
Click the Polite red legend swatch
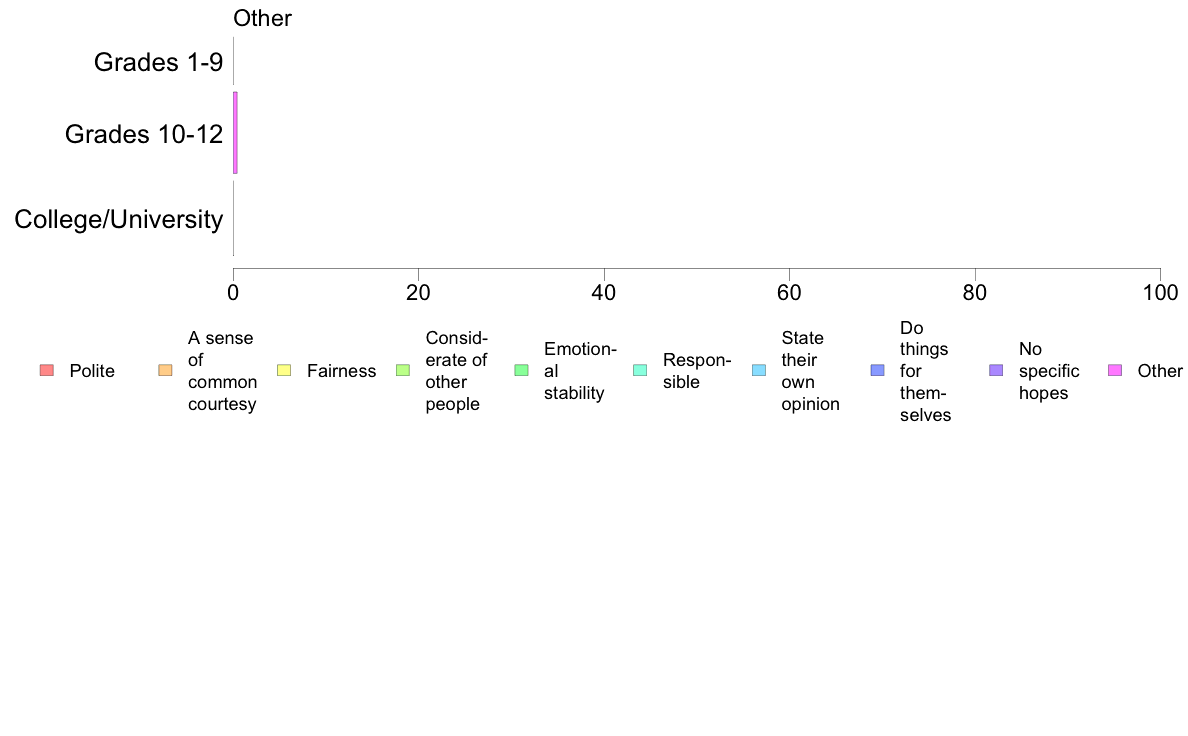(47, 371)
